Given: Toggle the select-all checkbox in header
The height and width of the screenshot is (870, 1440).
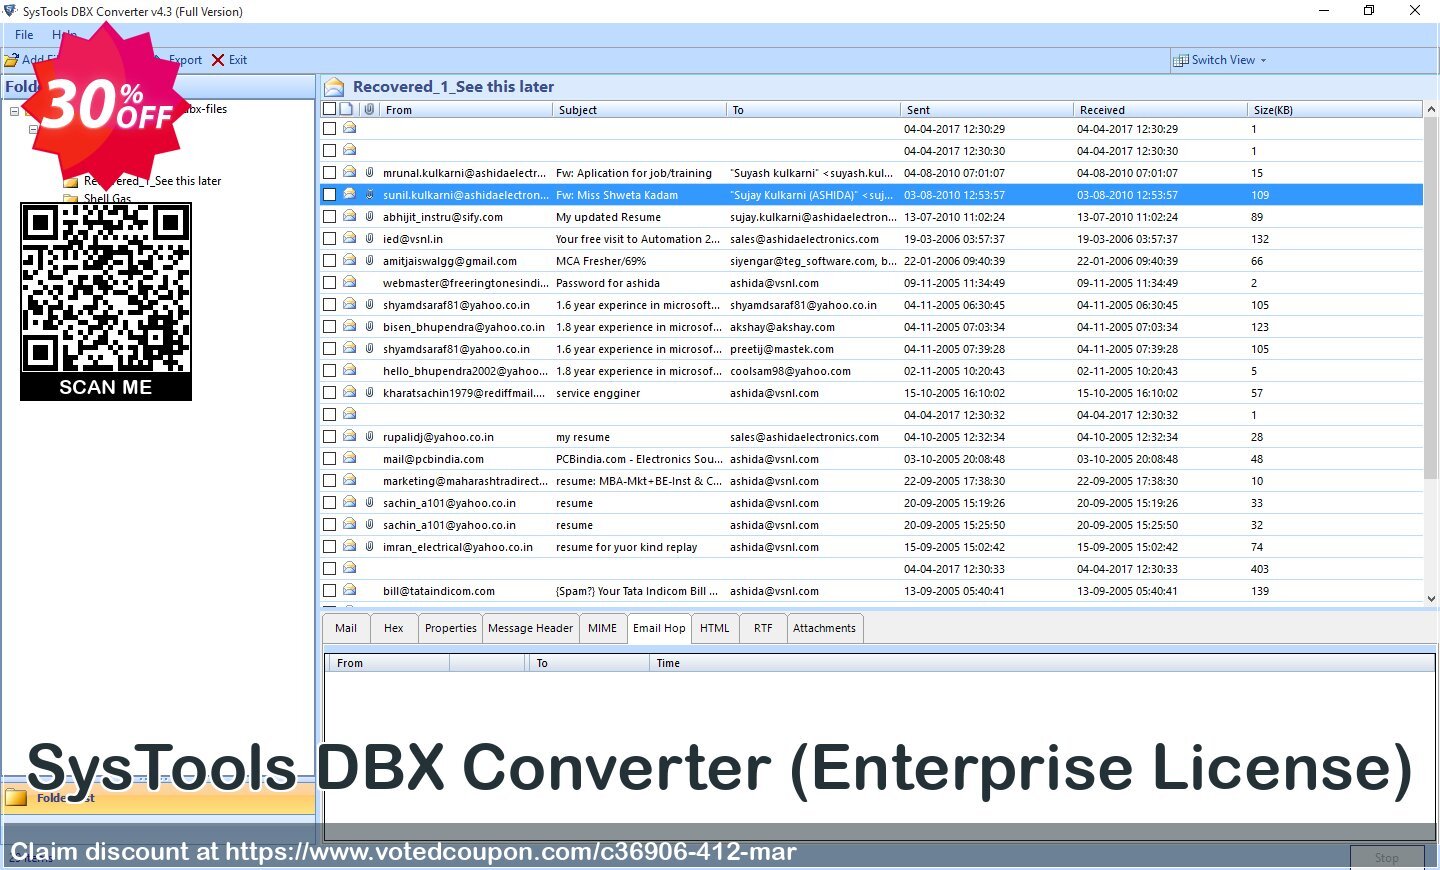Looking at the screenshot, I should [329, 109].
